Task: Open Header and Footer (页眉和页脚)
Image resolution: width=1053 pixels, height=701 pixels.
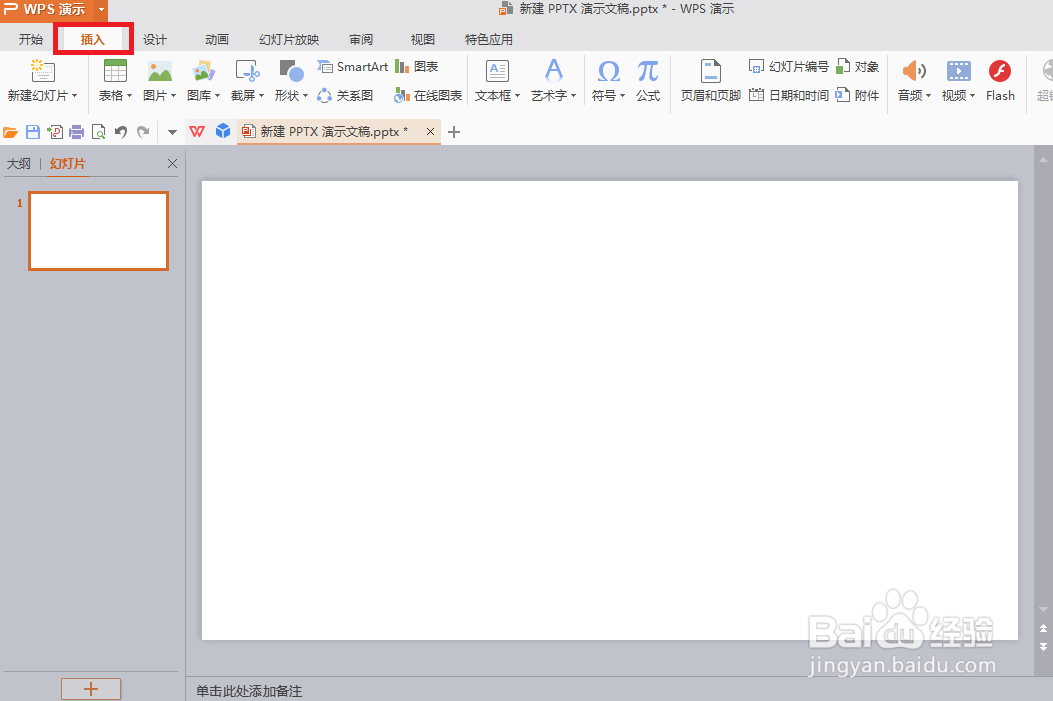Action: (x=711, y=80)
